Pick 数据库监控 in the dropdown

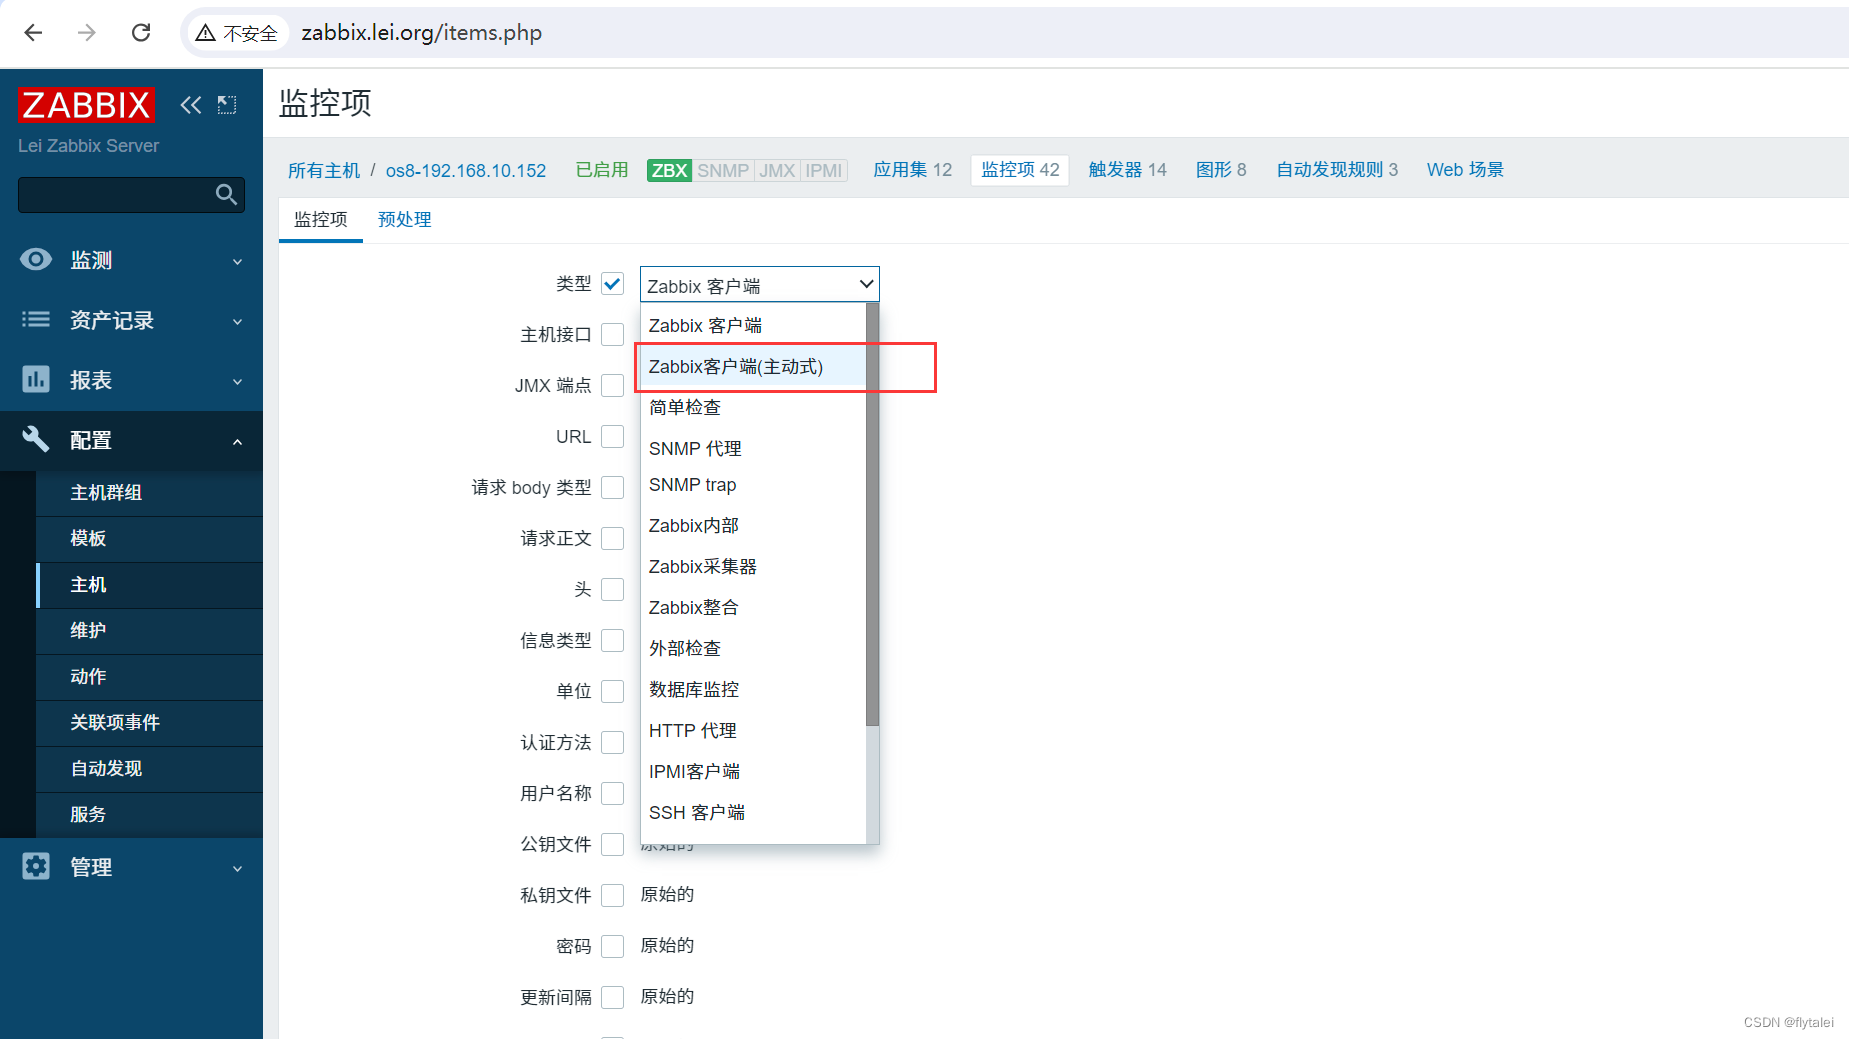[x=753, y=690]
